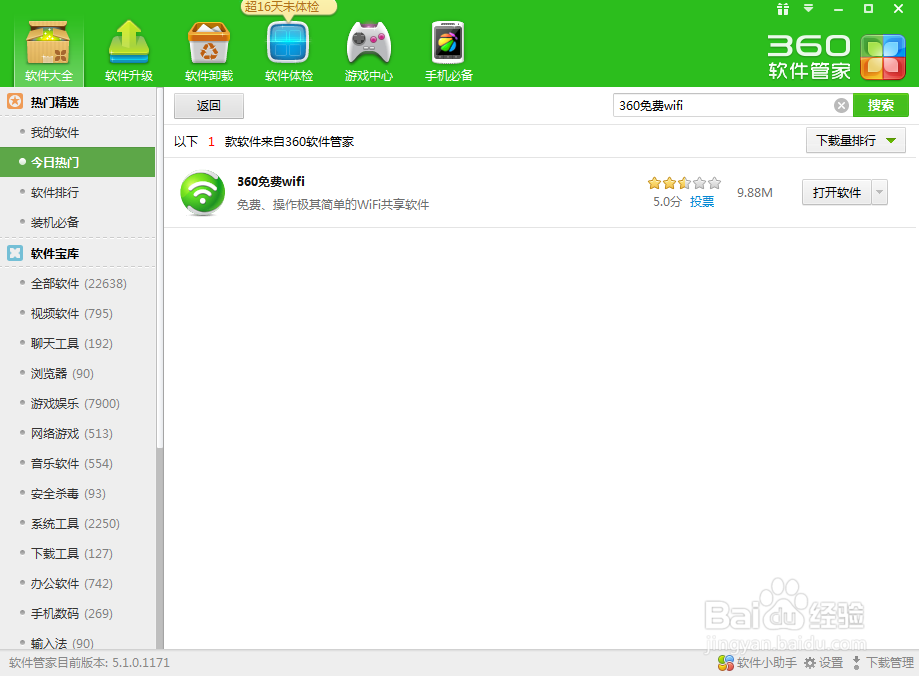Select 手机数码 (269) category
Screen dimensions: 919x676
tap(77, 613)
